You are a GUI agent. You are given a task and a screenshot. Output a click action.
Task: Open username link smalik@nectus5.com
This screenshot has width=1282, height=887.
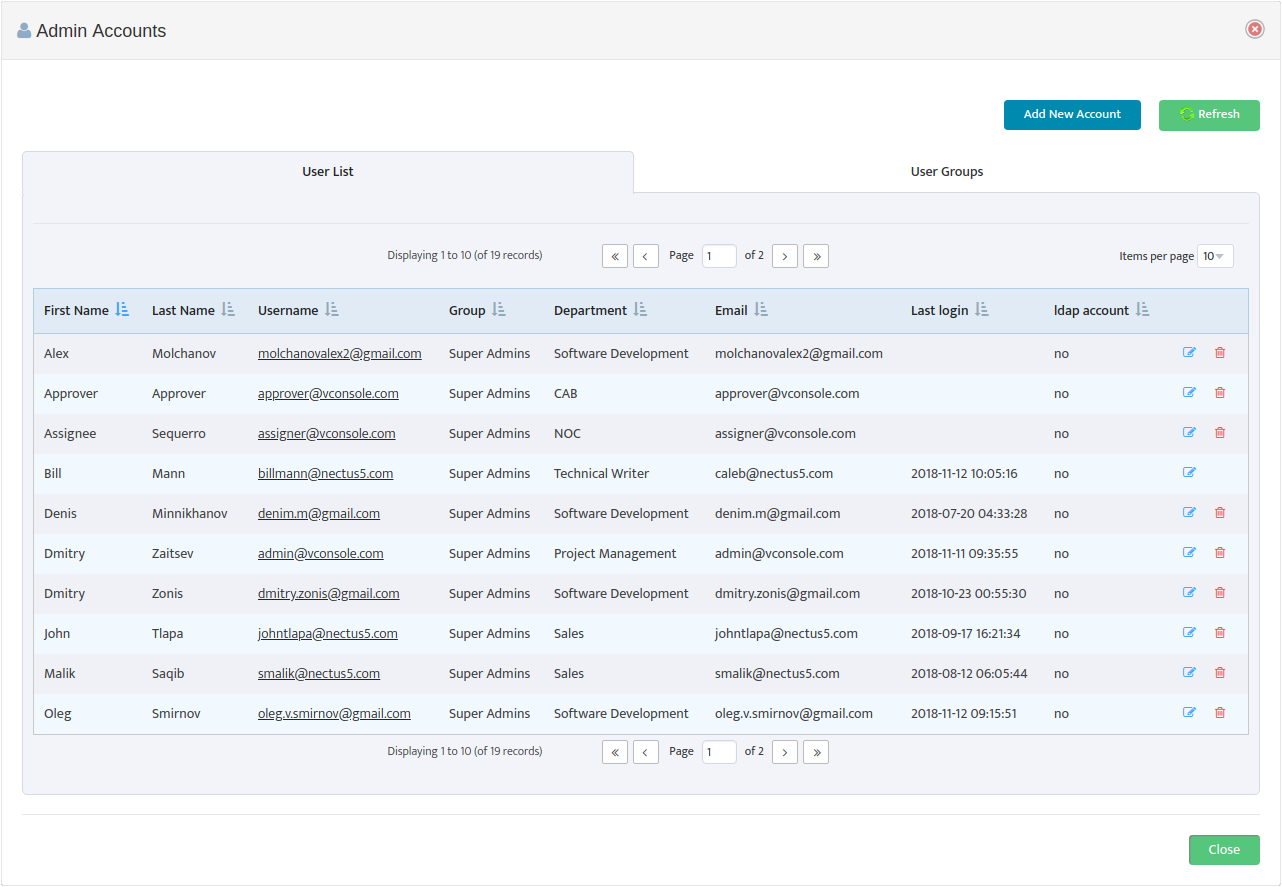pos(319,674)
